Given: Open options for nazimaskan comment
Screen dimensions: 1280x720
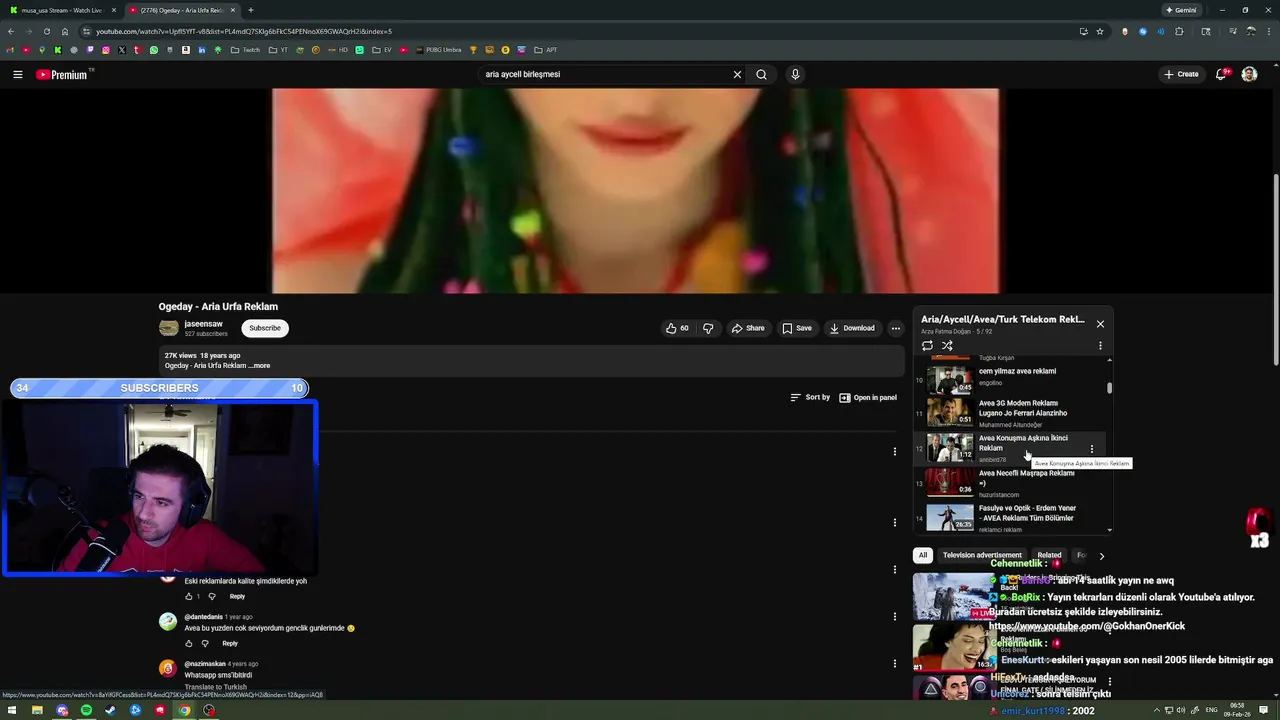Looking at the screenshot, I should 894,664.
